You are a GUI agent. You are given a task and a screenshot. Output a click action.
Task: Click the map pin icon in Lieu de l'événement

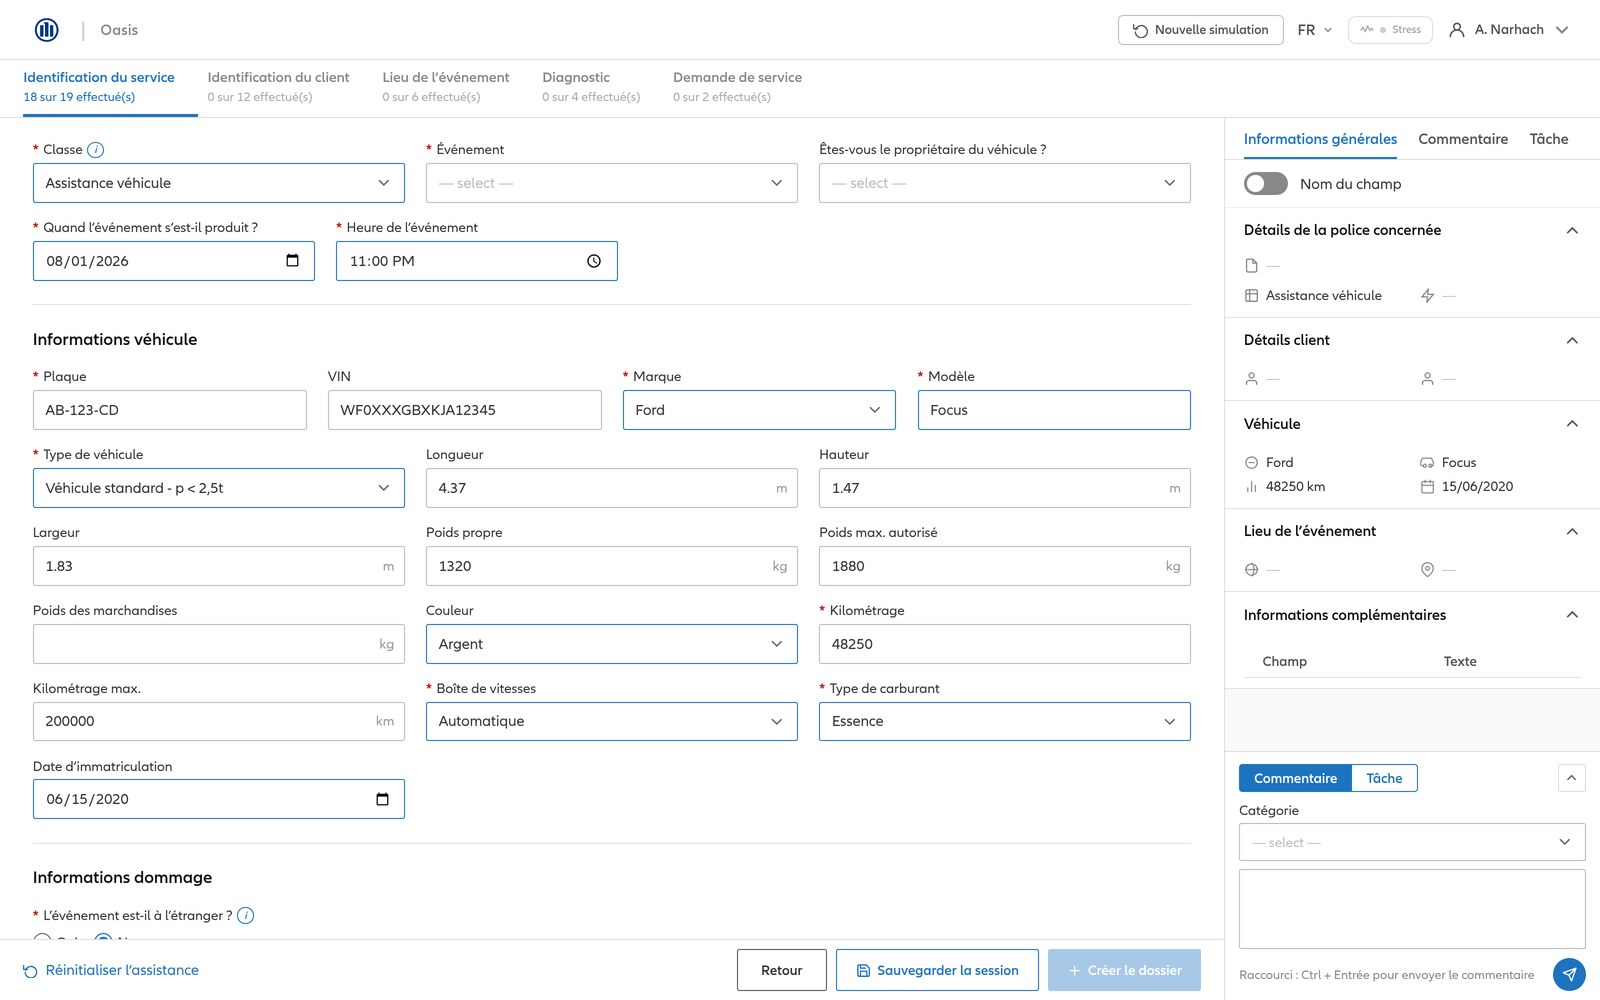click(x=1427, y=570)
